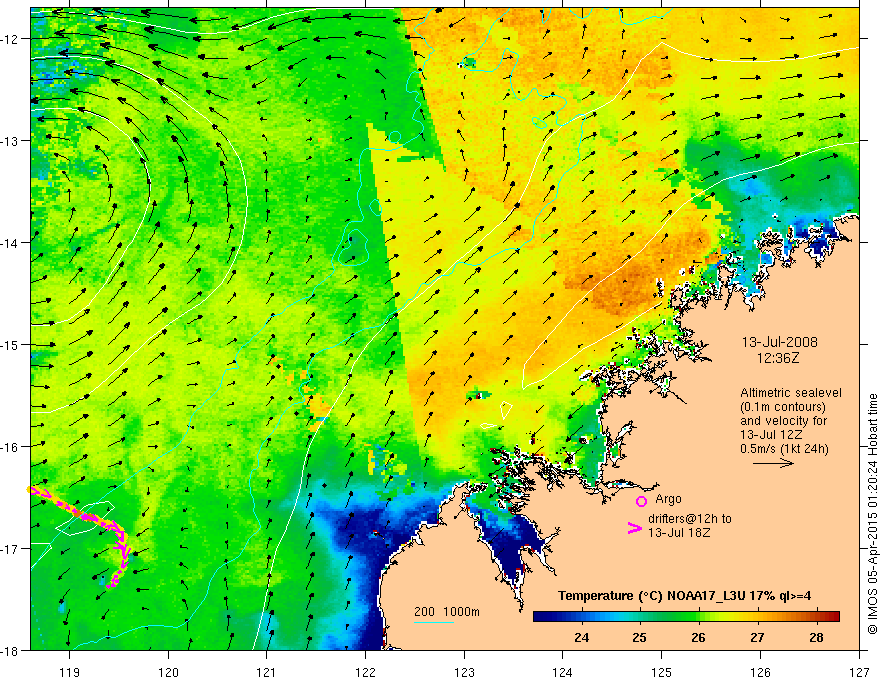880x680 pixels.
Task: Click the 'Altimetric sealevel' text line
Action: click(791, 393)
